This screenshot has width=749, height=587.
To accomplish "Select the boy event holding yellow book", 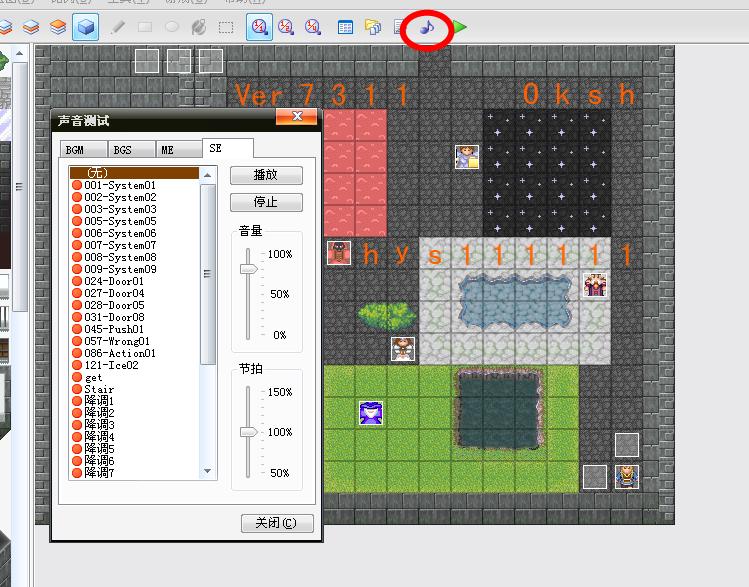I will [x=467, y=157].
